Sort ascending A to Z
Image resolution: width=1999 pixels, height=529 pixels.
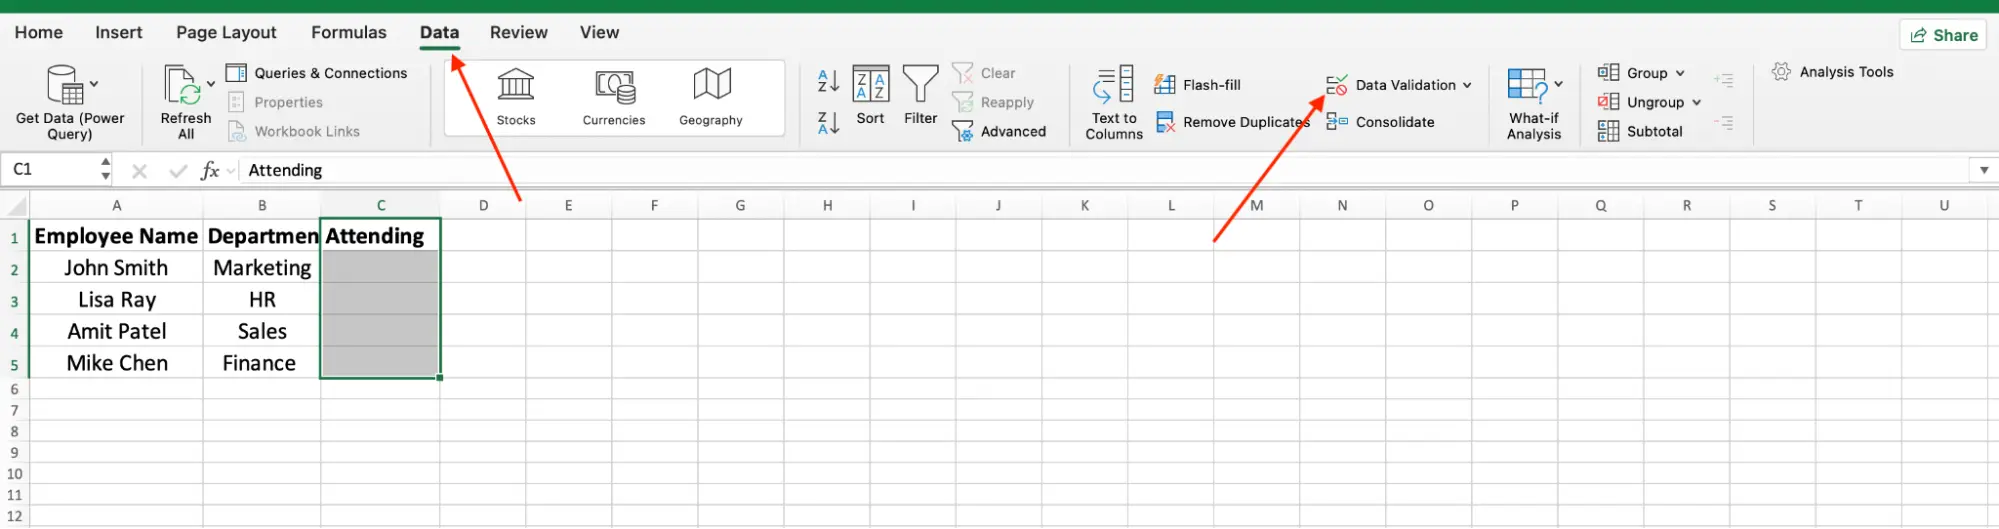point(828,80)
